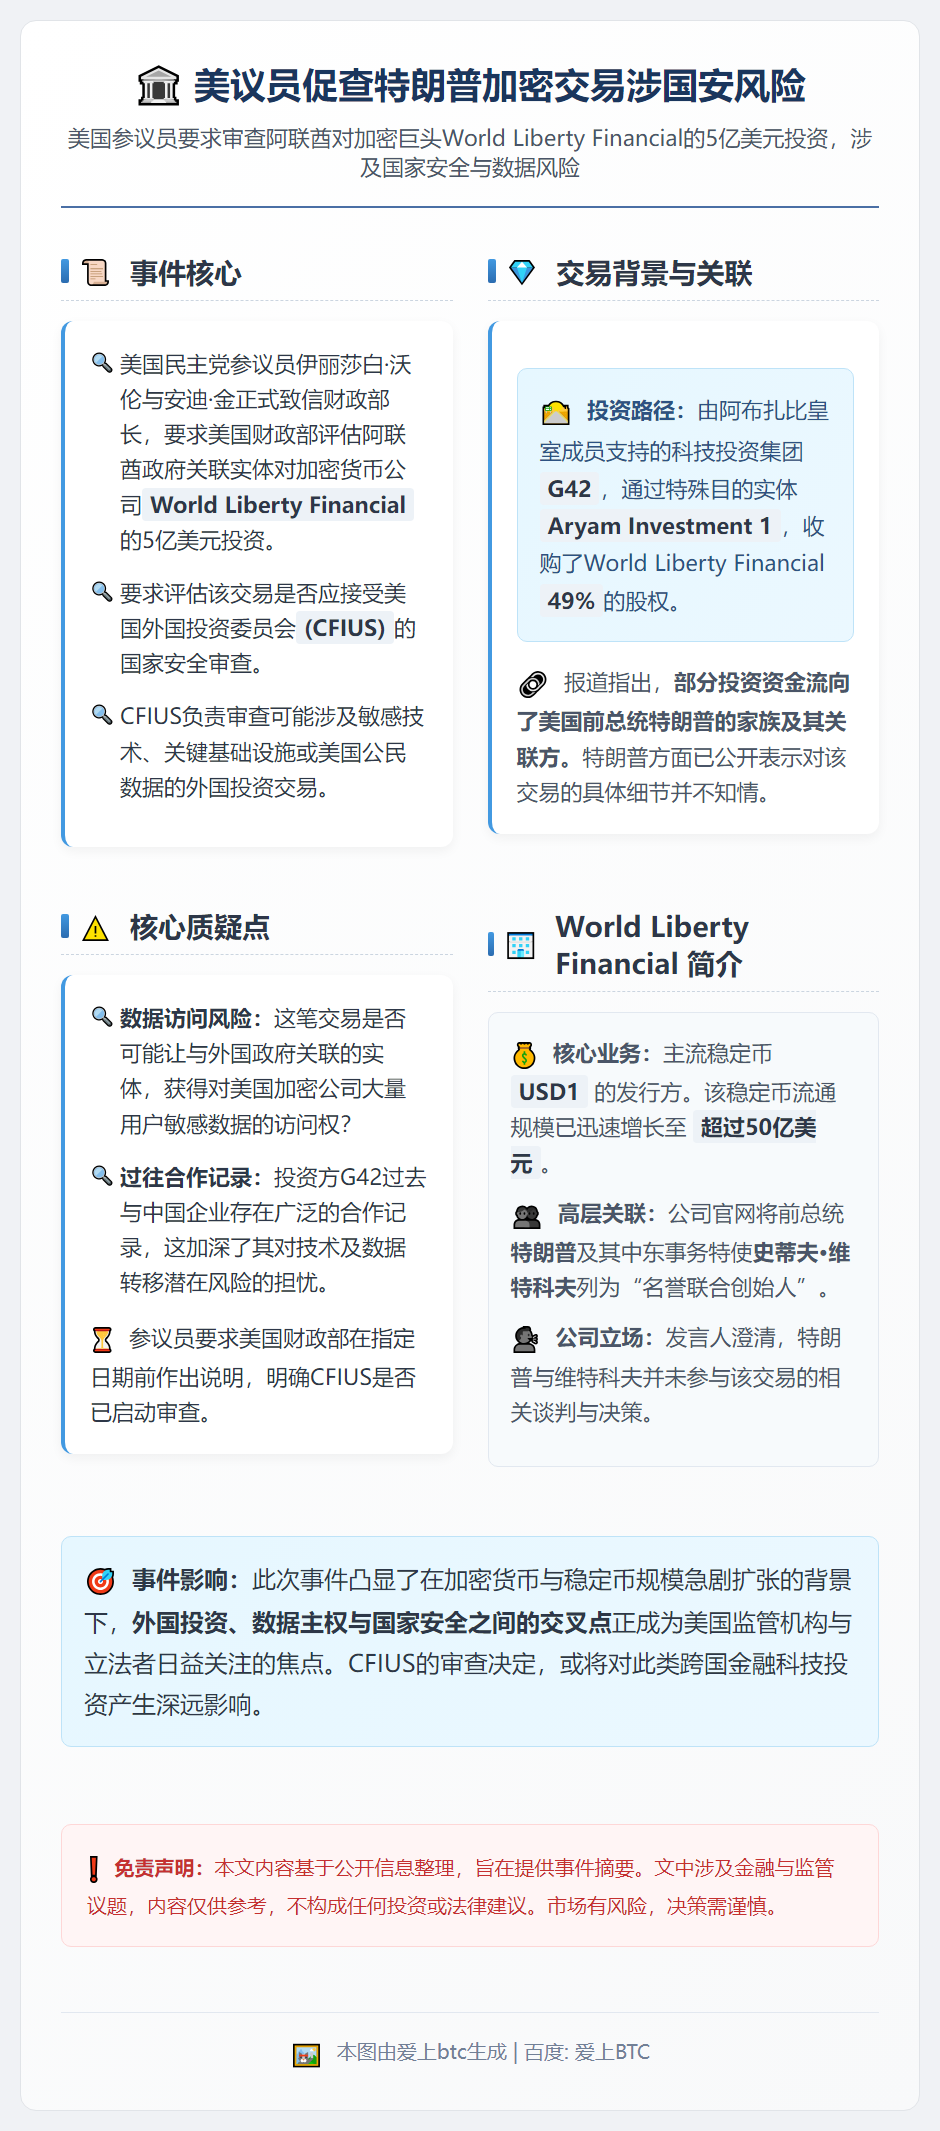Click magnifier icon before 要求评估该交易

click(101, 591)
